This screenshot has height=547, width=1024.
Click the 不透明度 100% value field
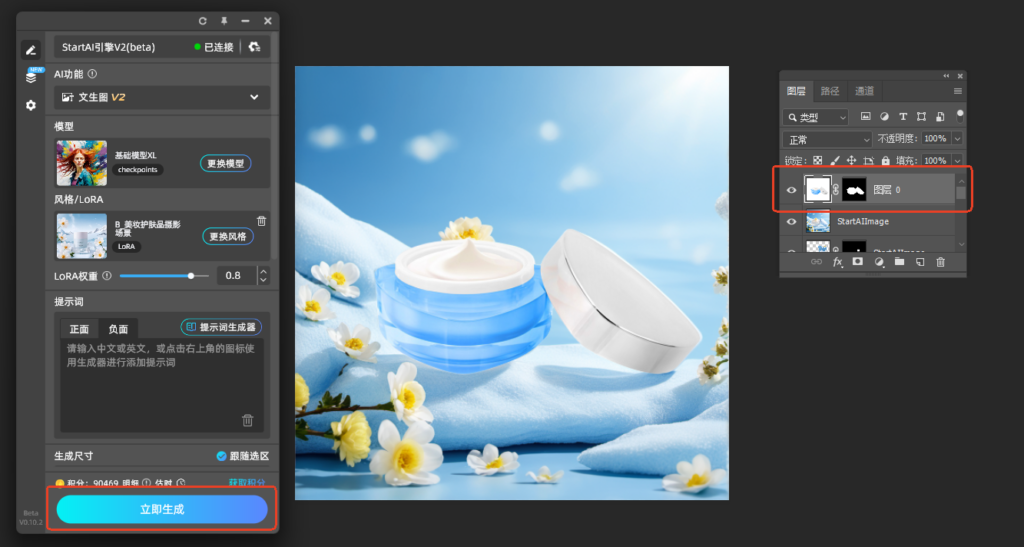(x=935, y=139)
